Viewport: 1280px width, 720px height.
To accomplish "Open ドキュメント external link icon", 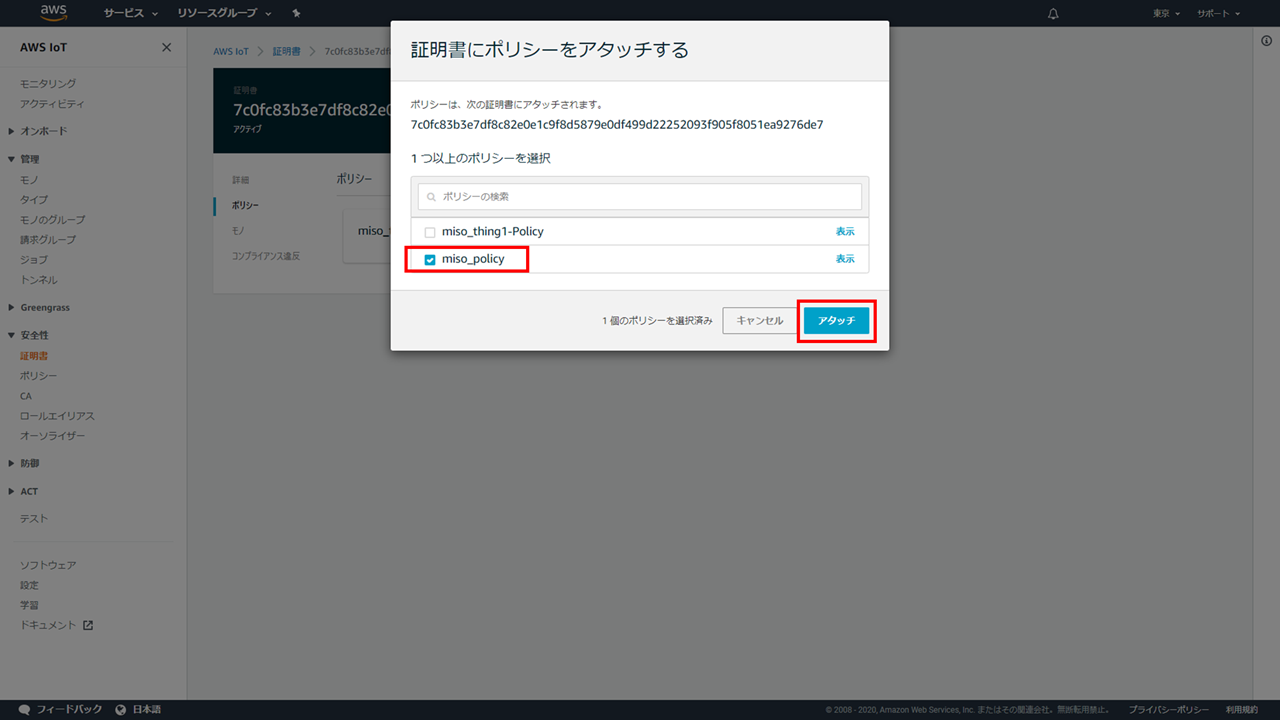I will click(88, 625).
